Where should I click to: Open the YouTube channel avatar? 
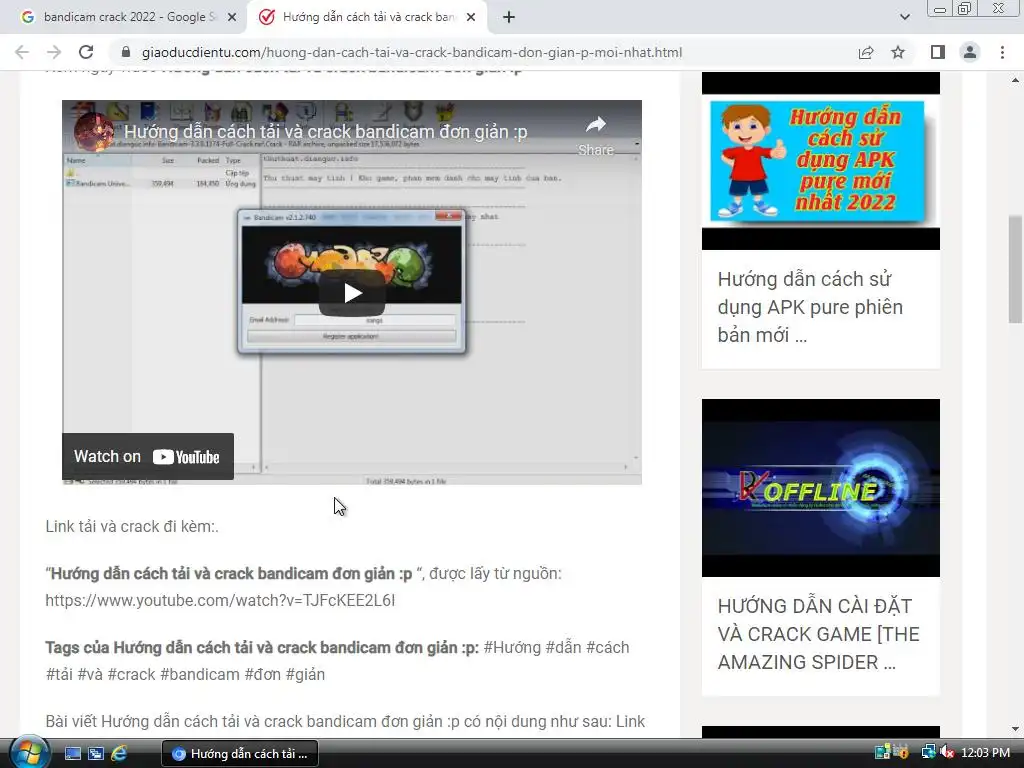[x=93, y=131]
